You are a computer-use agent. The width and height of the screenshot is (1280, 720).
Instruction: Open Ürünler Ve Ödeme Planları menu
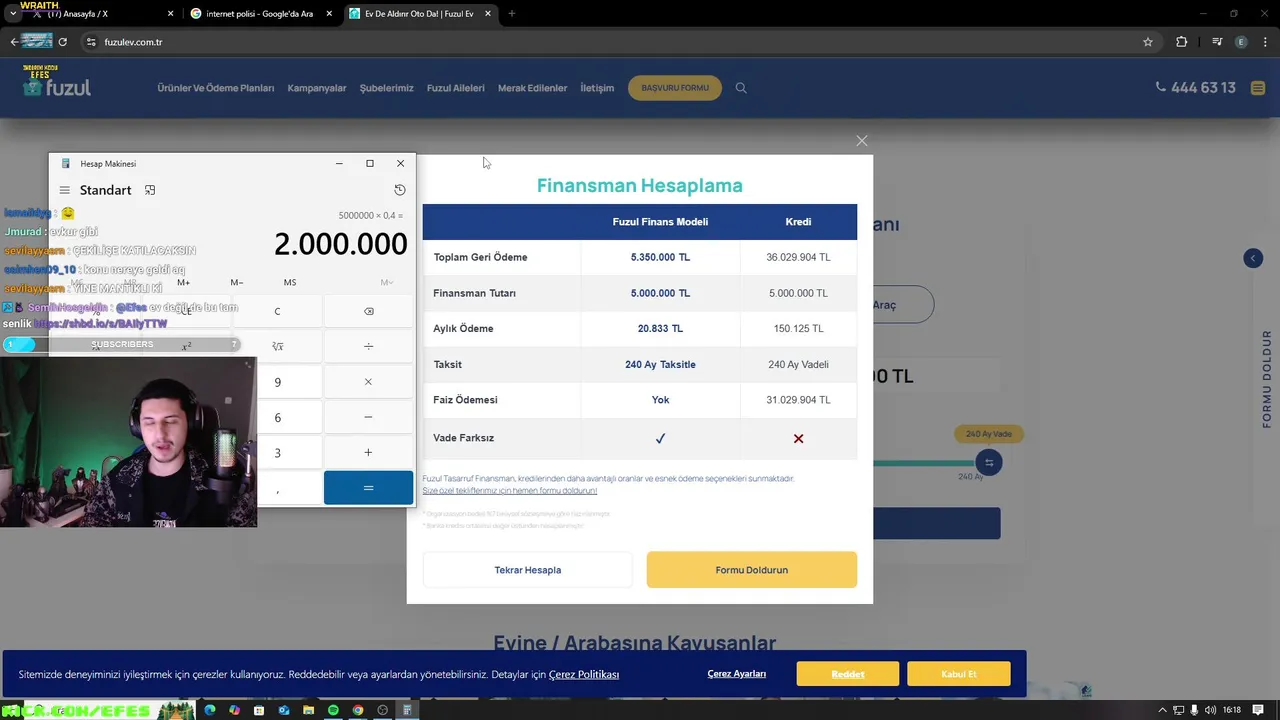click(x=215, y=88)
